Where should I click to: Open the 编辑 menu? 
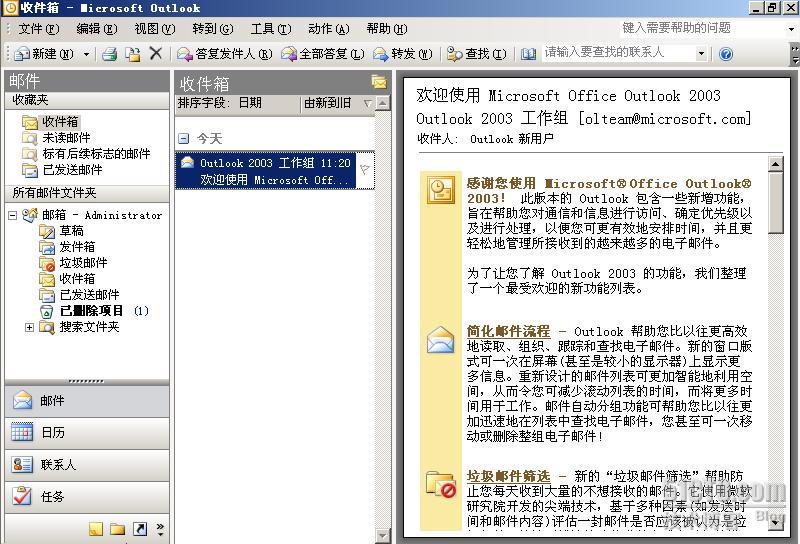click(x=96, y=29)
